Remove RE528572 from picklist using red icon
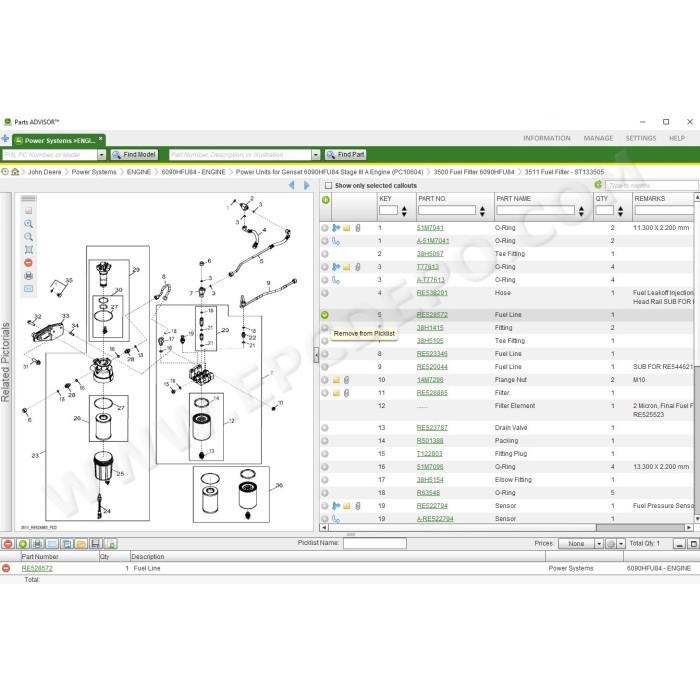 tap(6, 568)
